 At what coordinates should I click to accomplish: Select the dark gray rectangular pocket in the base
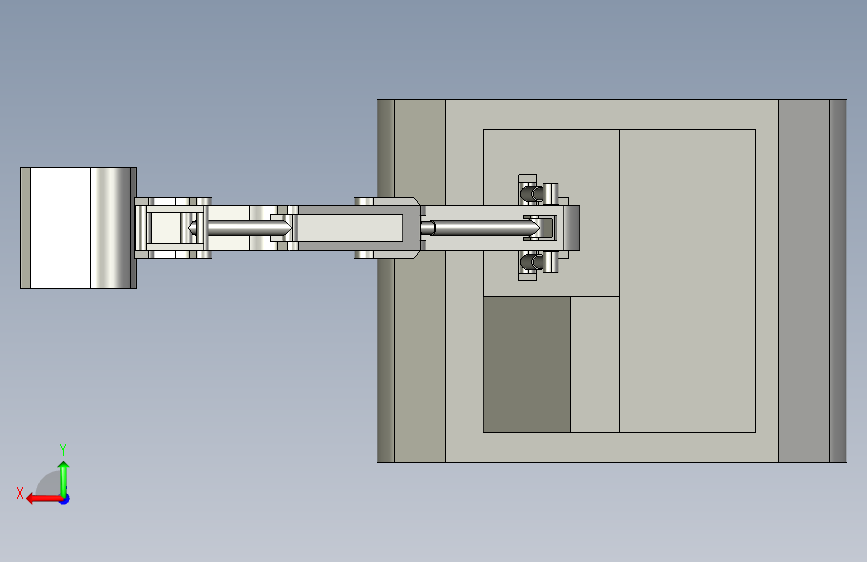pyautogui.click(x=526, y=364)
